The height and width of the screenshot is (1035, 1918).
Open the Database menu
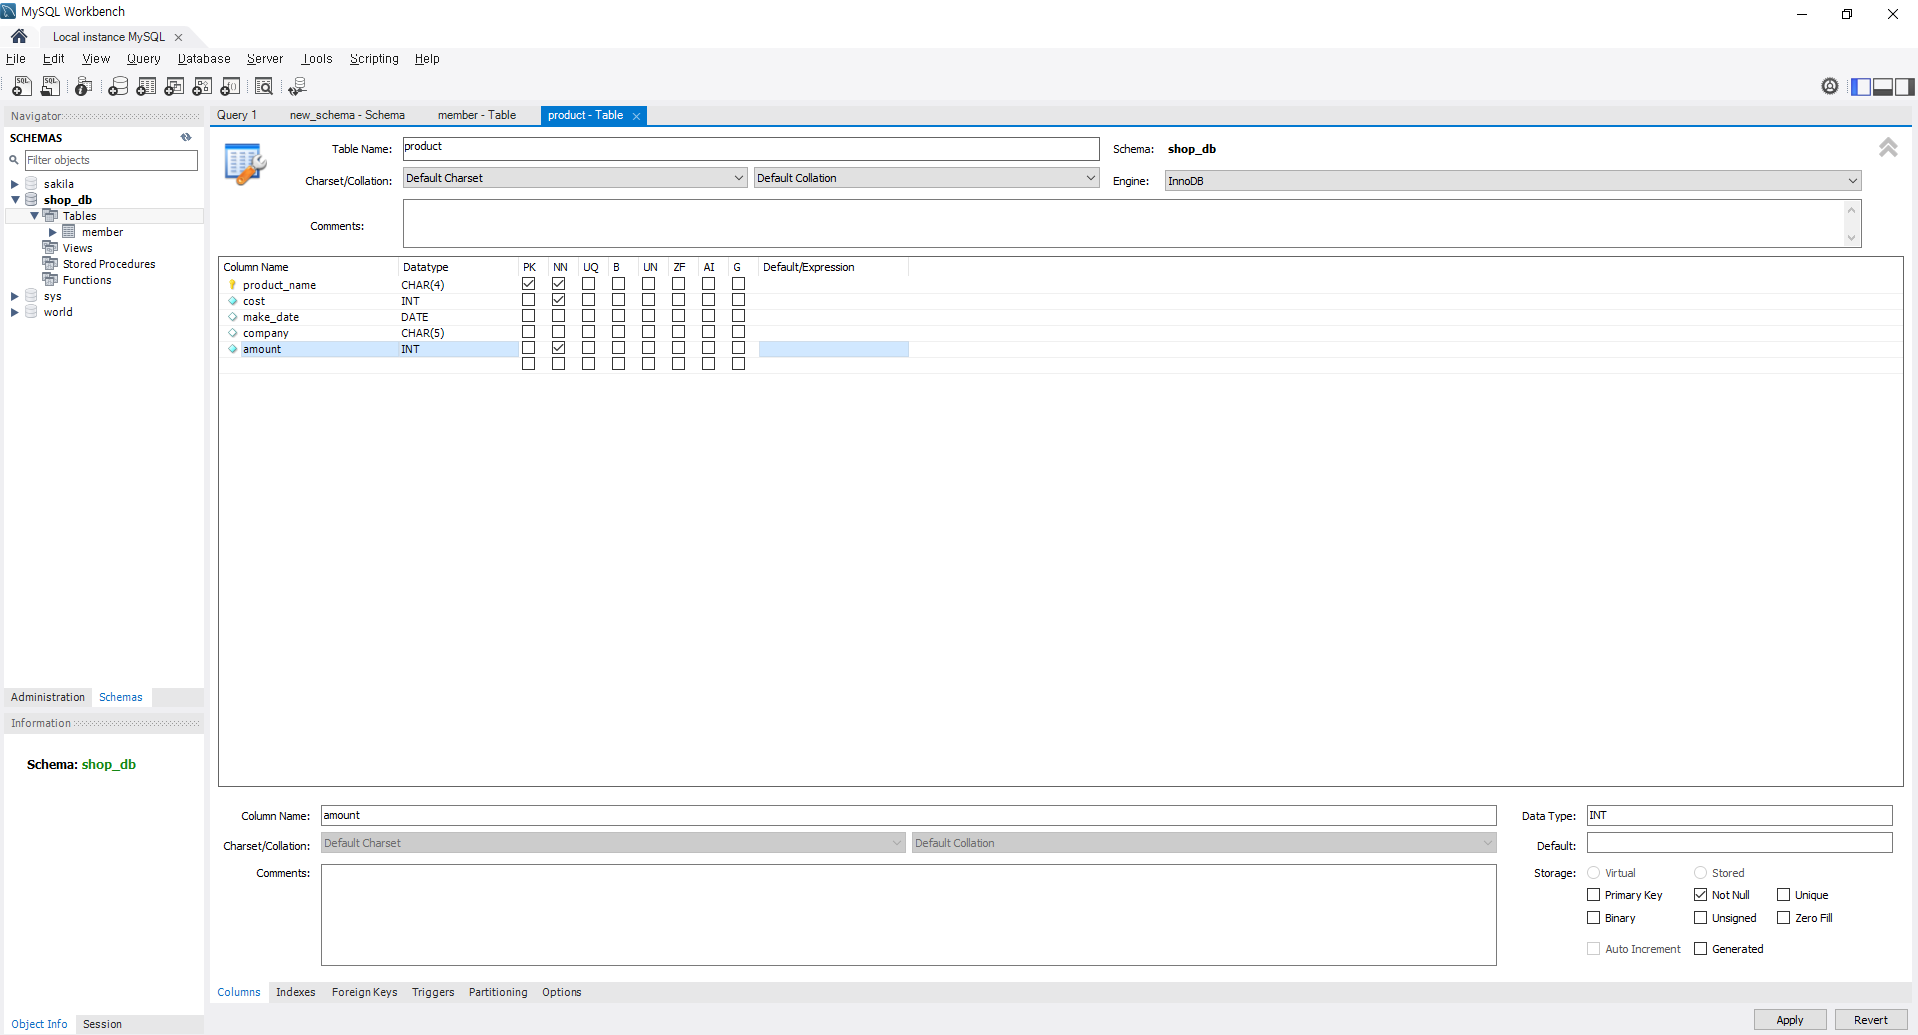tap(204, 59)
